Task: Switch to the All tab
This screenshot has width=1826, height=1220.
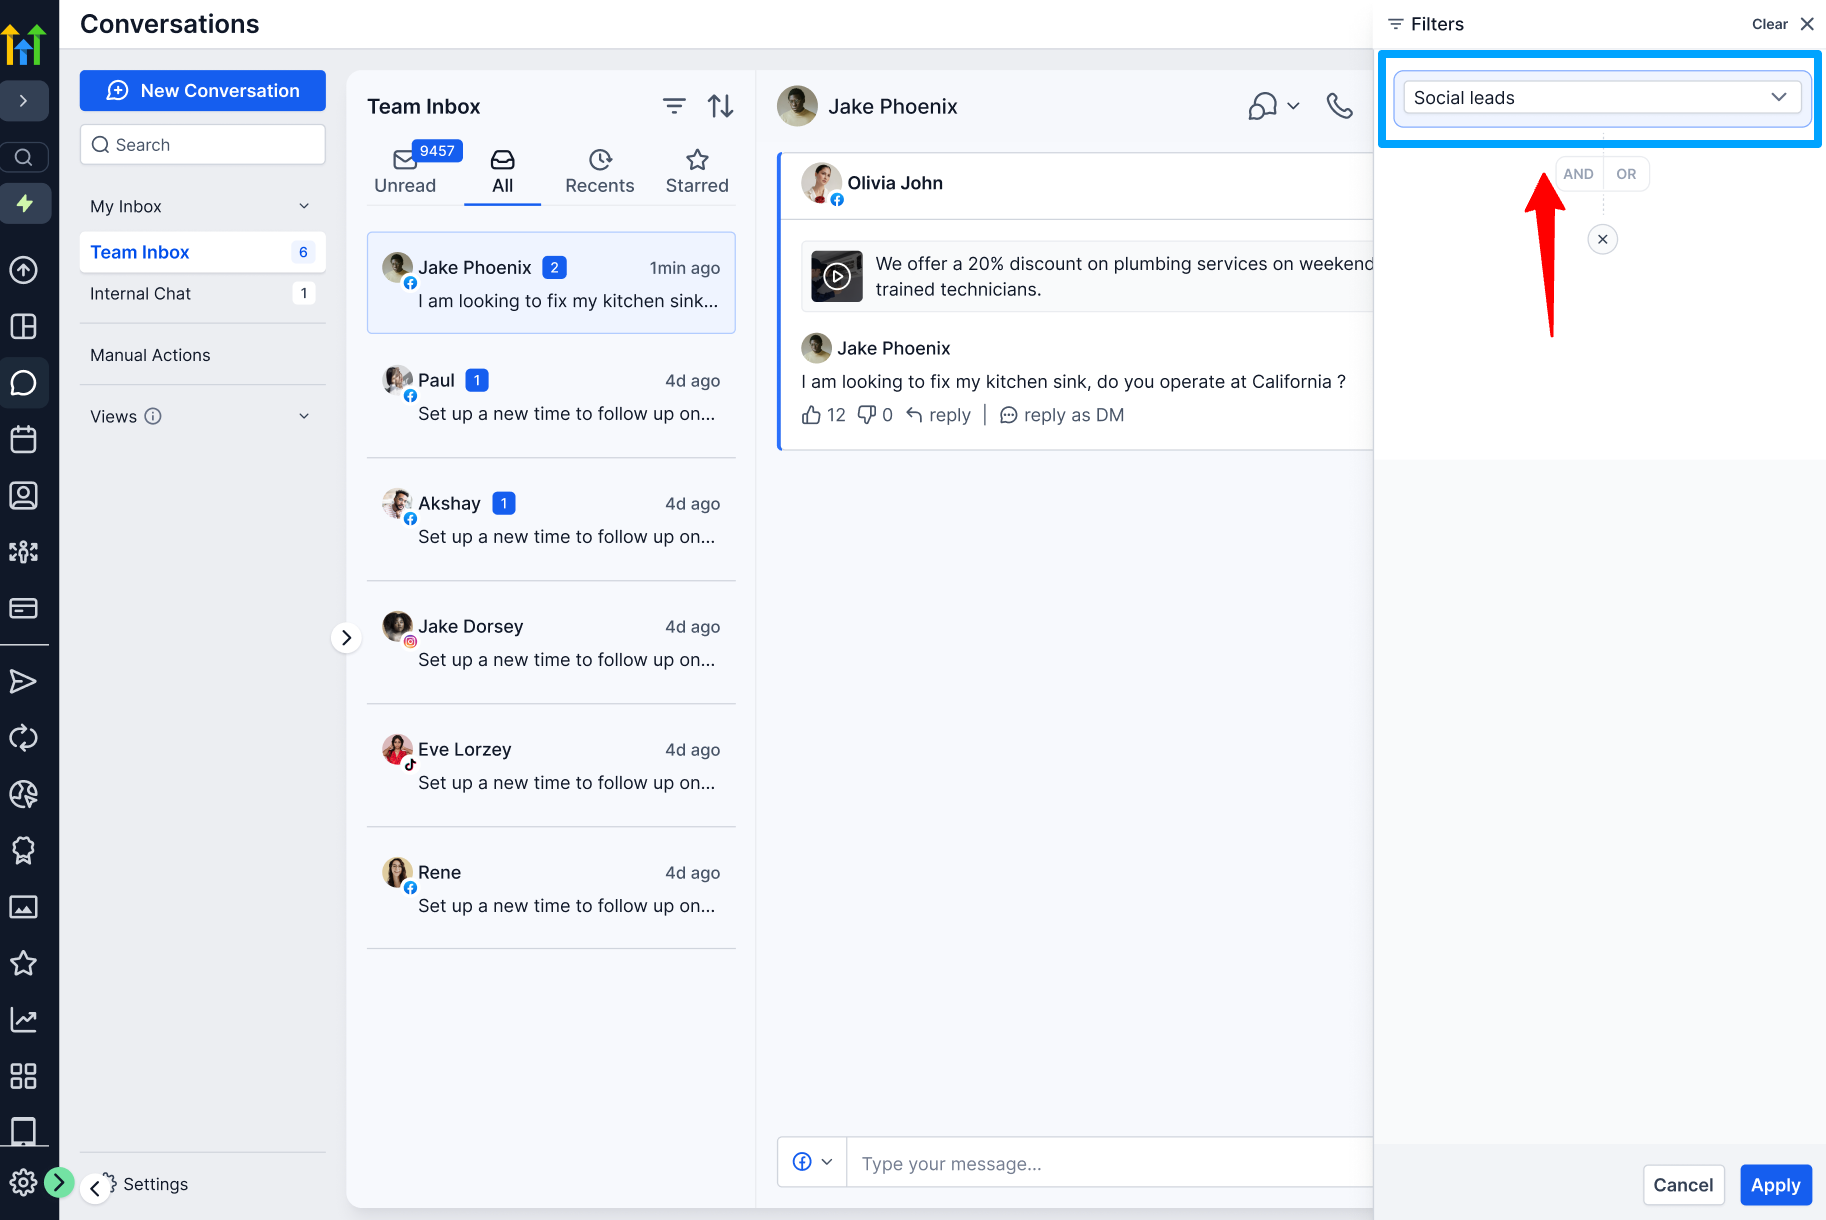Action: tap(502, 171)
